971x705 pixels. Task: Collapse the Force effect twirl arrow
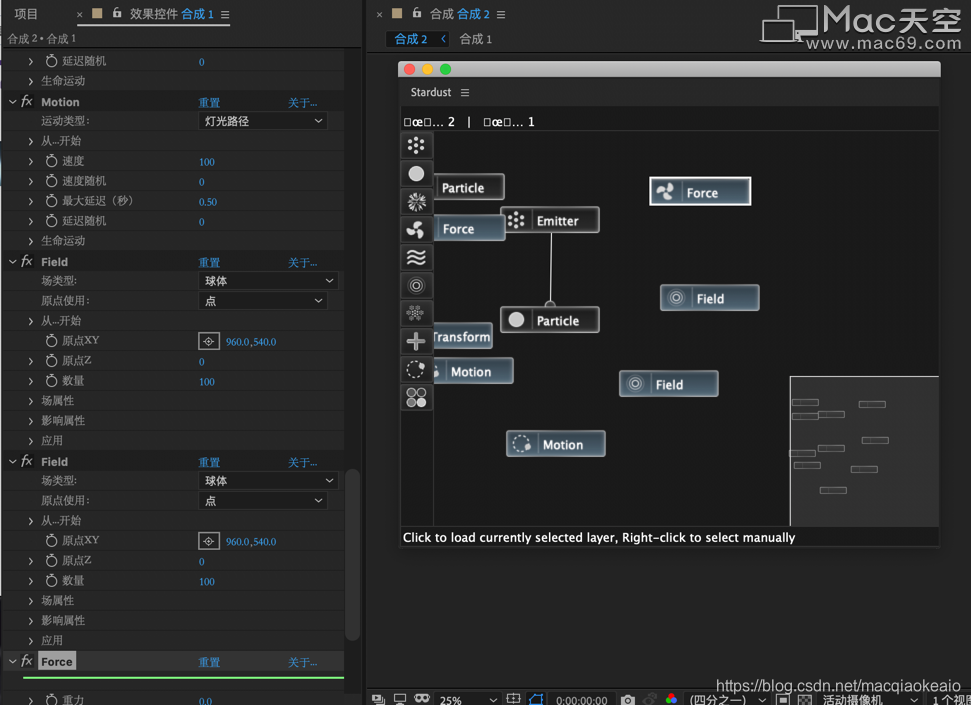coord(12,661)
